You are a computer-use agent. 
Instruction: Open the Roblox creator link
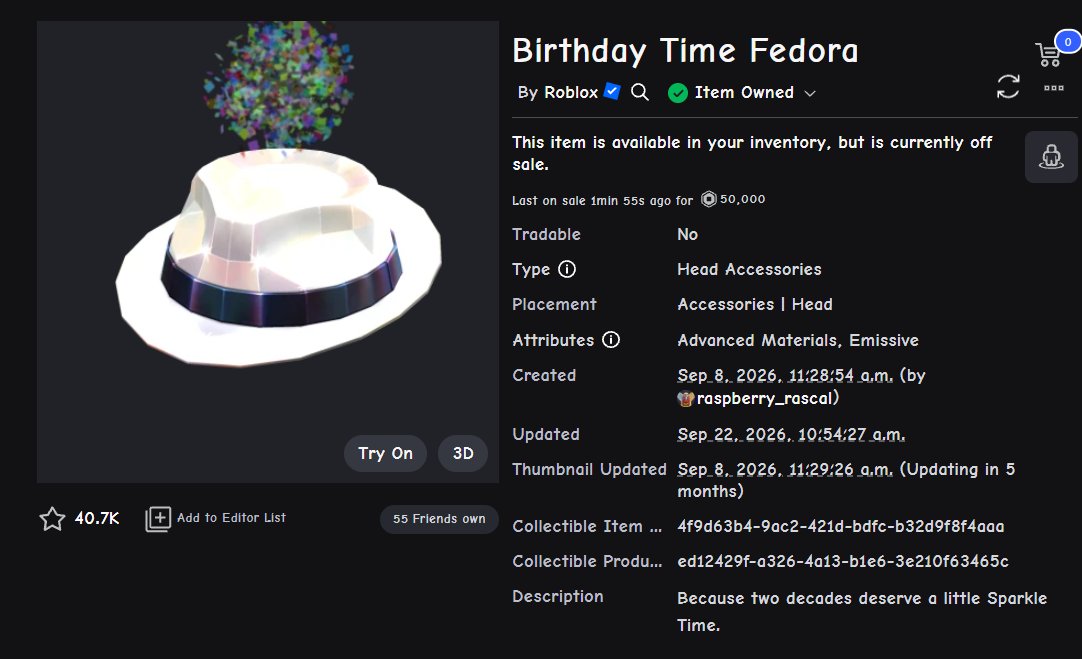click(x=571, y=92)
